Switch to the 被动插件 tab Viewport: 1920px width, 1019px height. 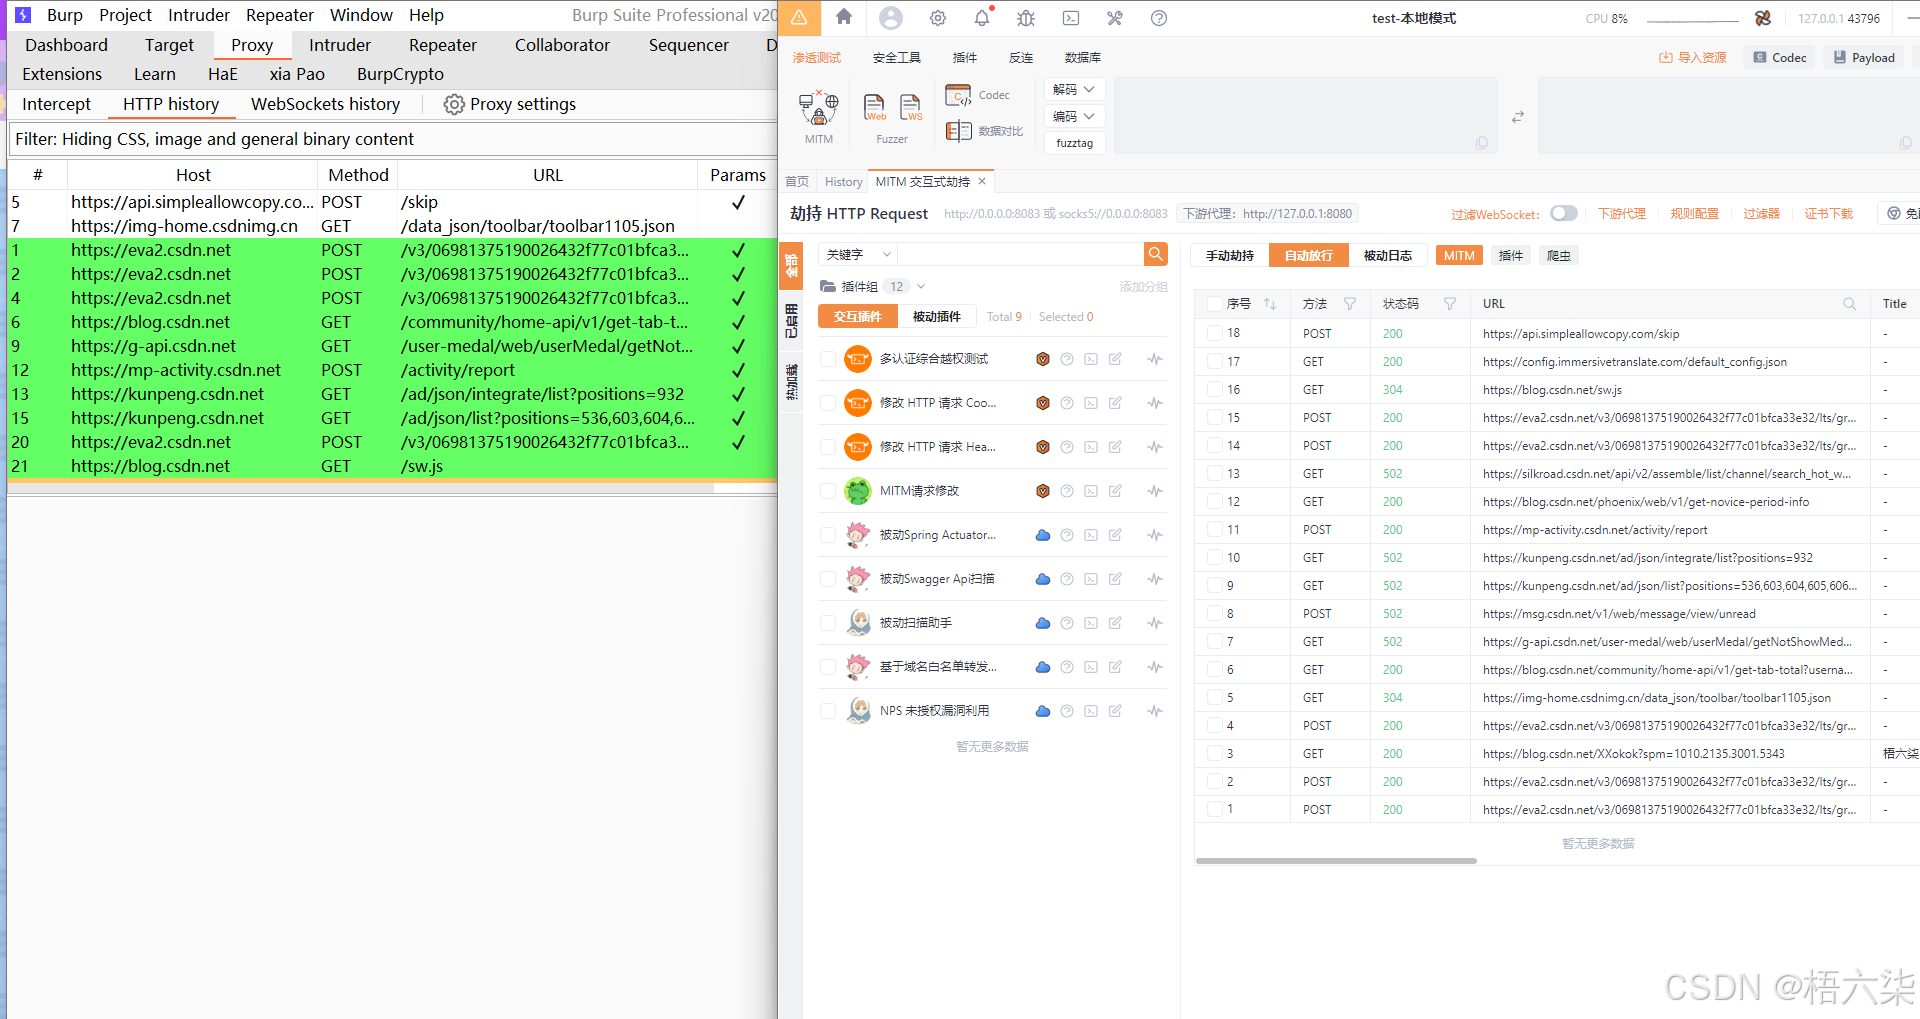936,316
